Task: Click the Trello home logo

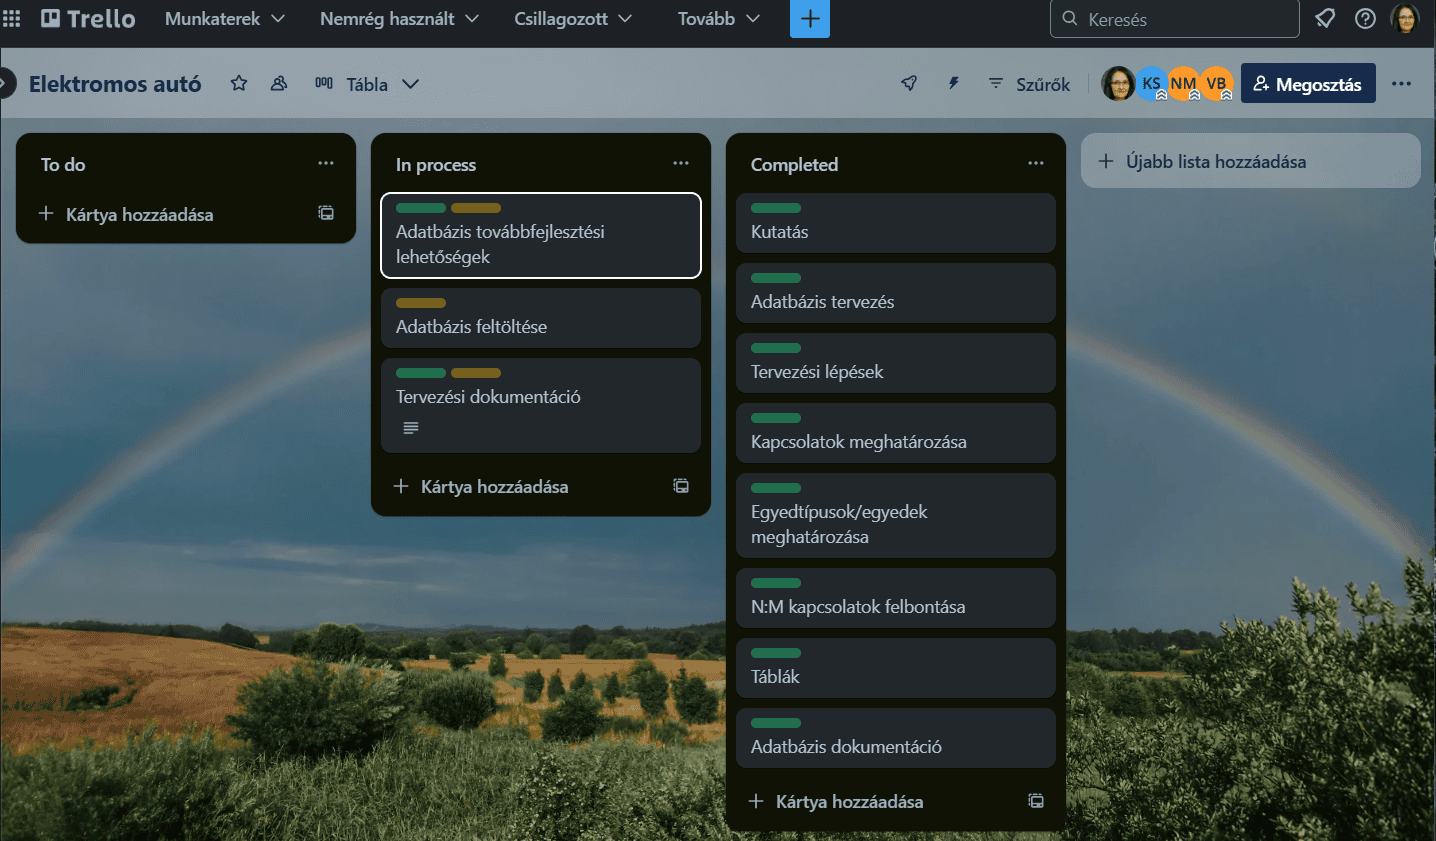Action: click(x=88, y=18)
